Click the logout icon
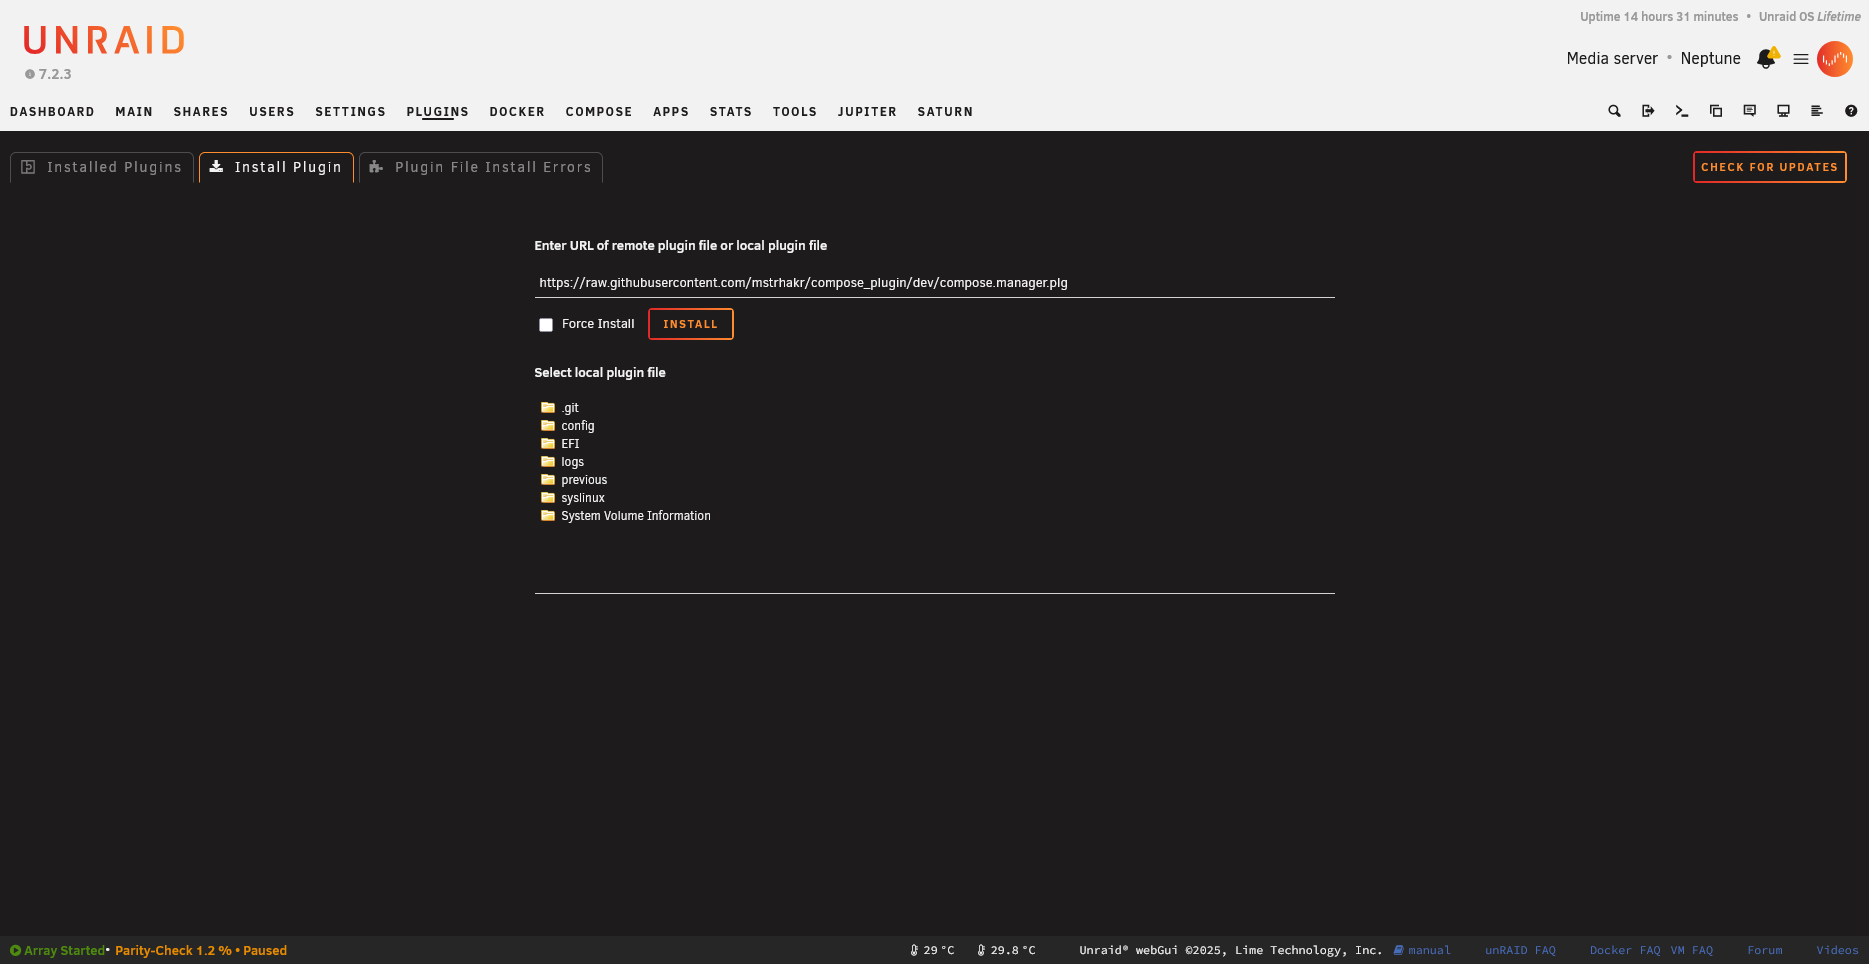The height and width of the screenshot is (964, 1869). coord(1648,111)
